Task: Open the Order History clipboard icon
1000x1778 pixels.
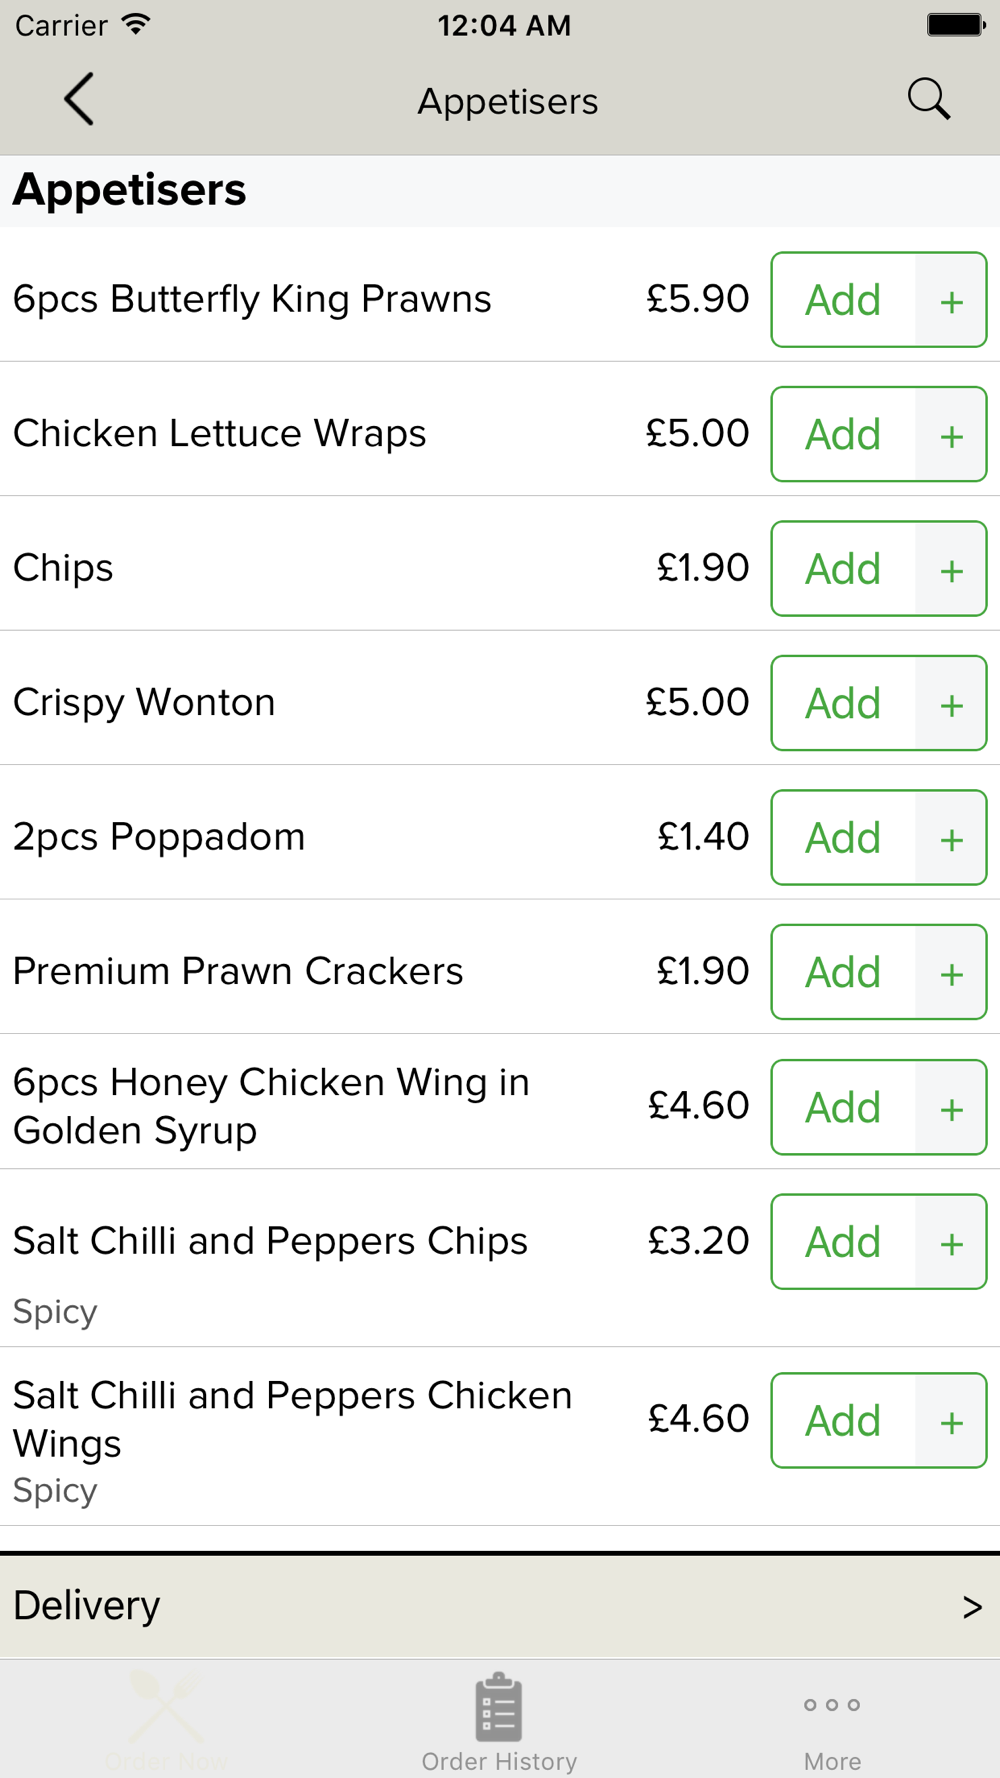Action: (x=498, y=1707)
